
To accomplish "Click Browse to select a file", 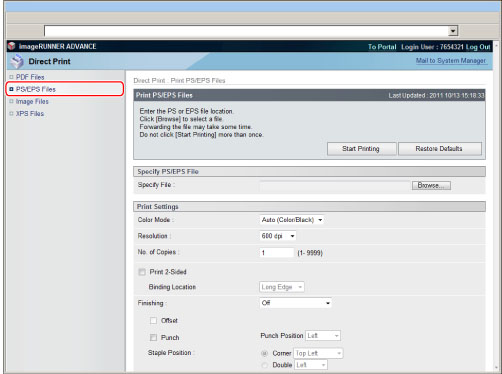I will [431, 185].
